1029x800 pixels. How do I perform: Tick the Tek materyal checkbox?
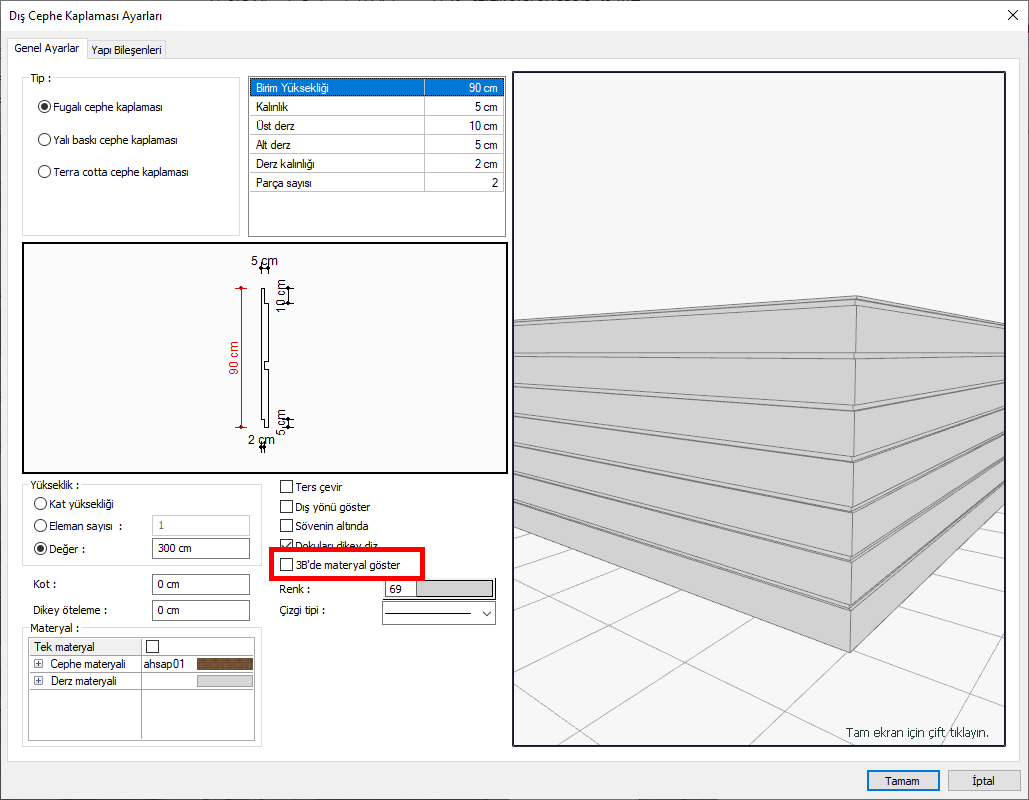pos(152,647)
